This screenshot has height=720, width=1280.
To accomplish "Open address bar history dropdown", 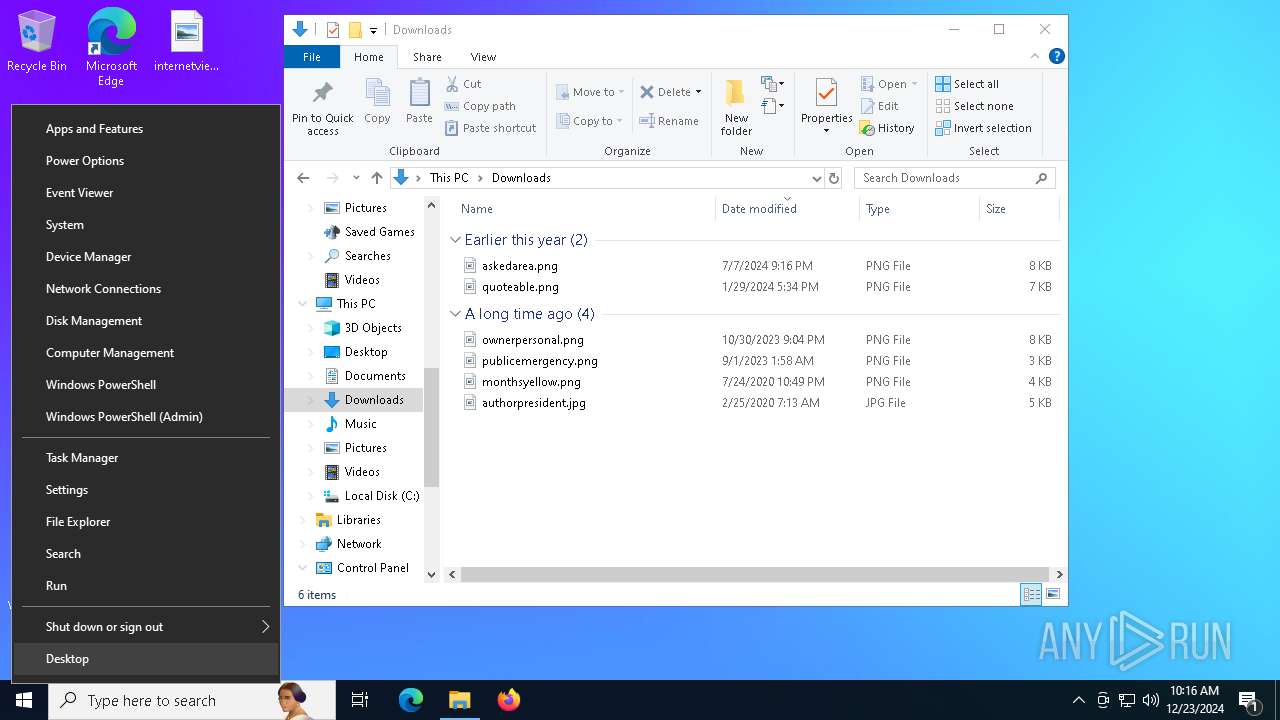I will pyautogui.click(x=816, y=178).
